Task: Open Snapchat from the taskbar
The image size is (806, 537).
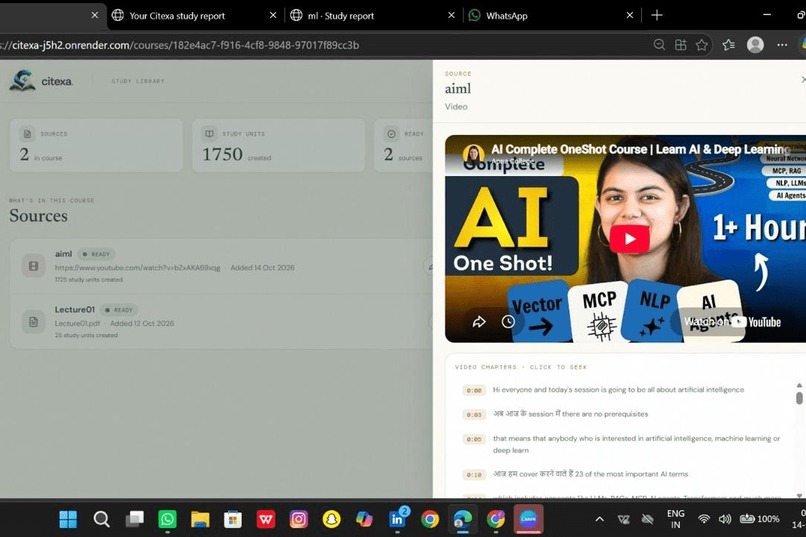Action: (x=331, y=519)
